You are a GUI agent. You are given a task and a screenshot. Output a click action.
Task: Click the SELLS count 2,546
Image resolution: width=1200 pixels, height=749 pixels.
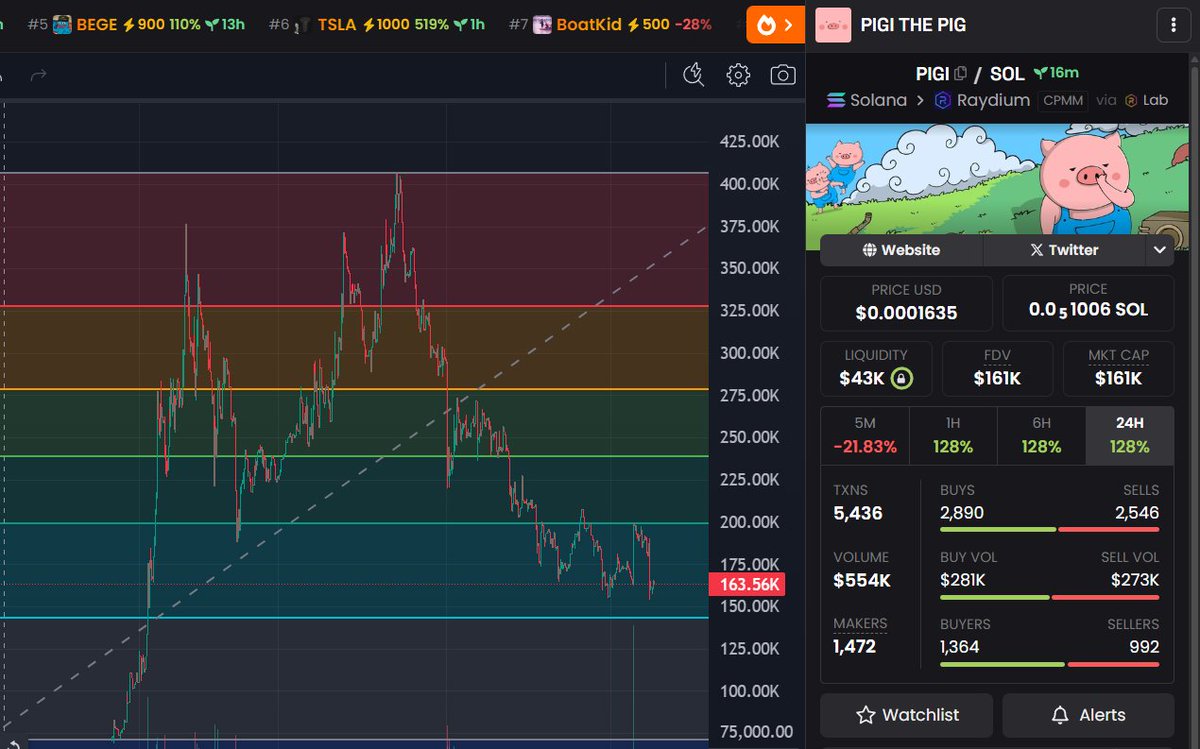[1137, 513]
